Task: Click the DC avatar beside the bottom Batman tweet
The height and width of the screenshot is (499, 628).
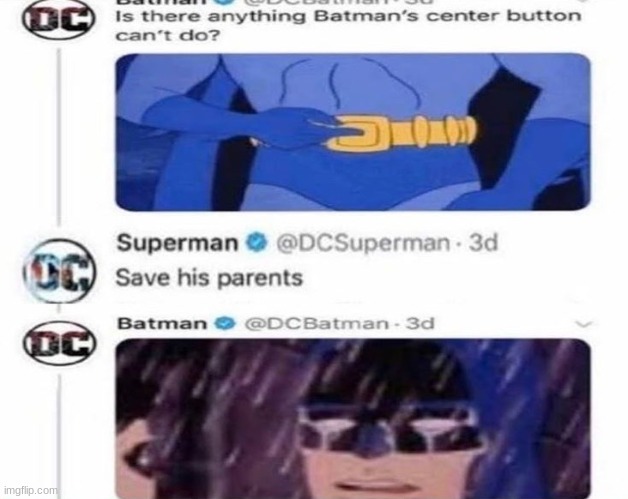Action: [x=59, y=343]
